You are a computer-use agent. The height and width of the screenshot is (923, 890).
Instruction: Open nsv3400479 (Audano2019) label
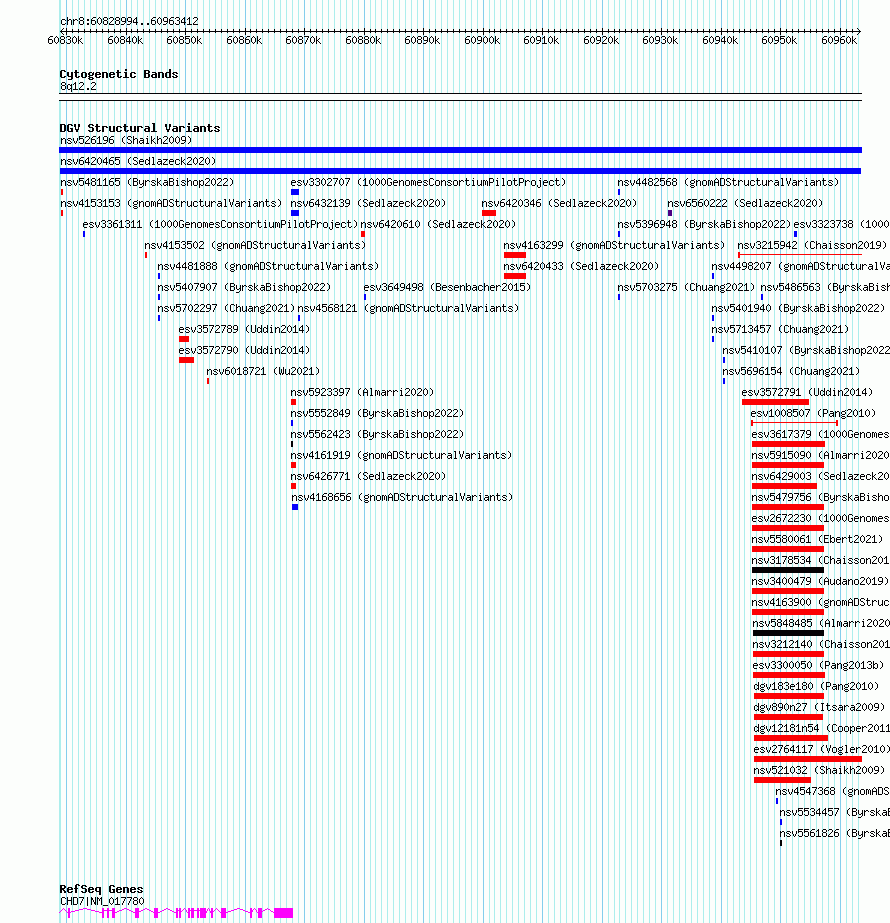pos(820,582)
